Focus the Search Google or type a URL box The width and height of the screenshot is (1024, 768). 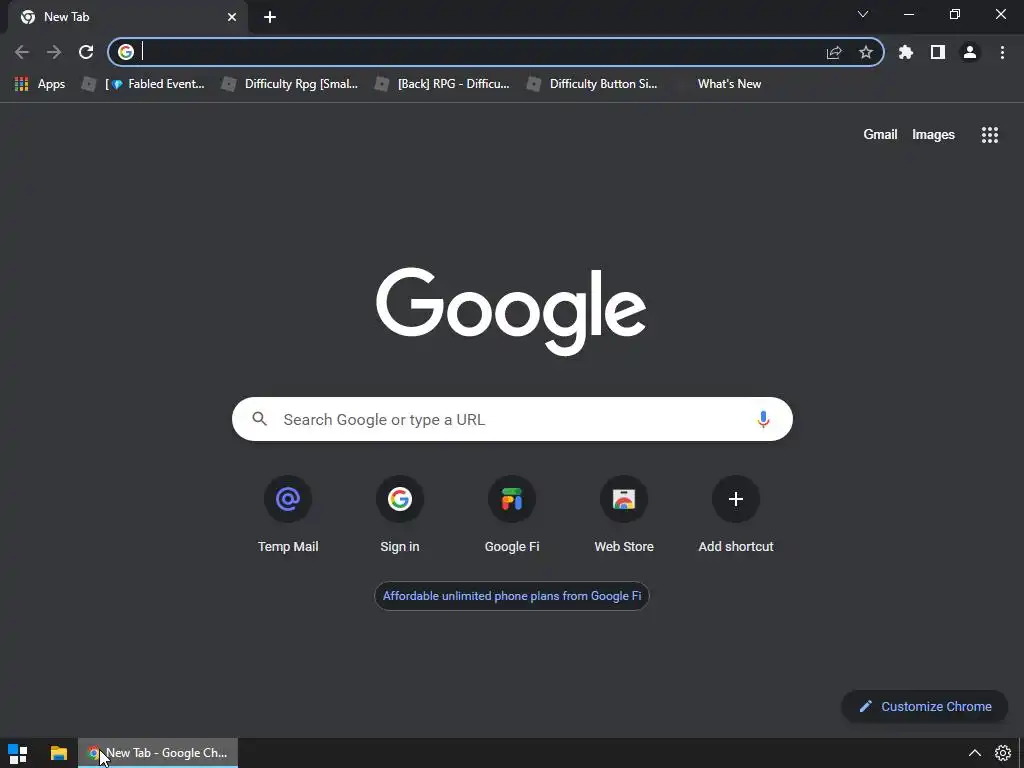512,419
